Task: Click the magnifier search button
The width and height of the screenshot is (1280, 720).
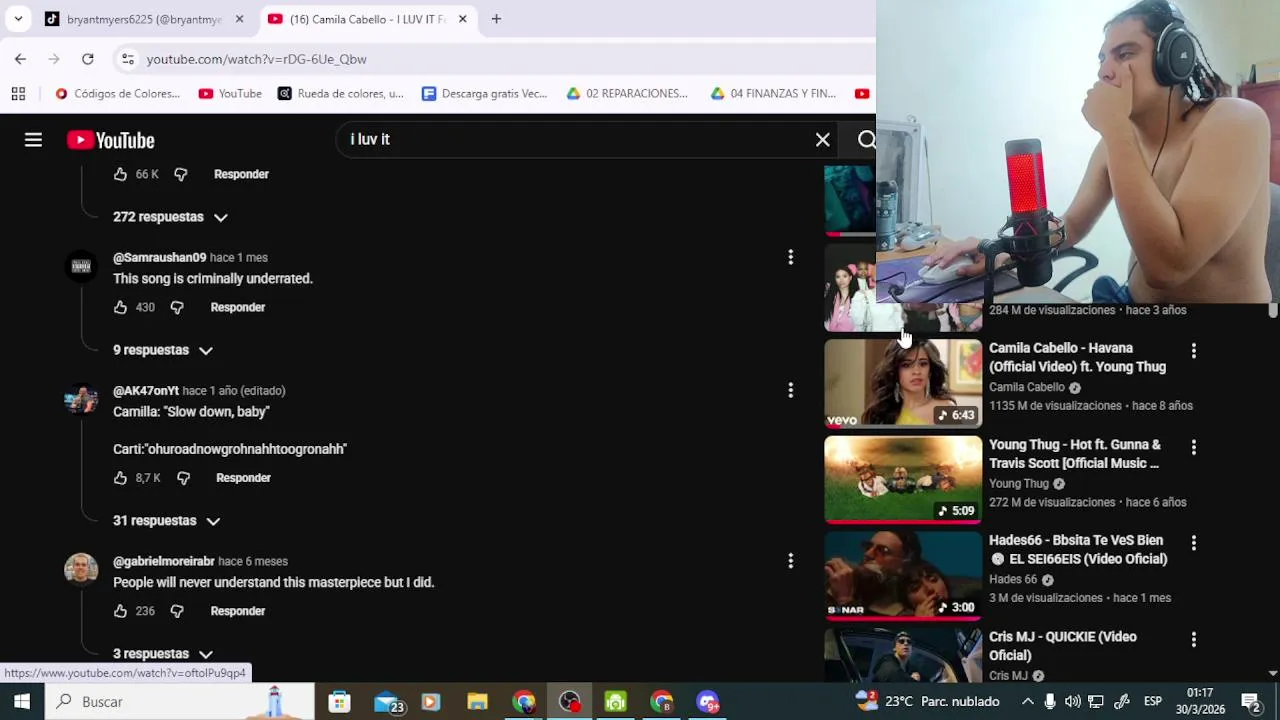Action: (866, 140)
